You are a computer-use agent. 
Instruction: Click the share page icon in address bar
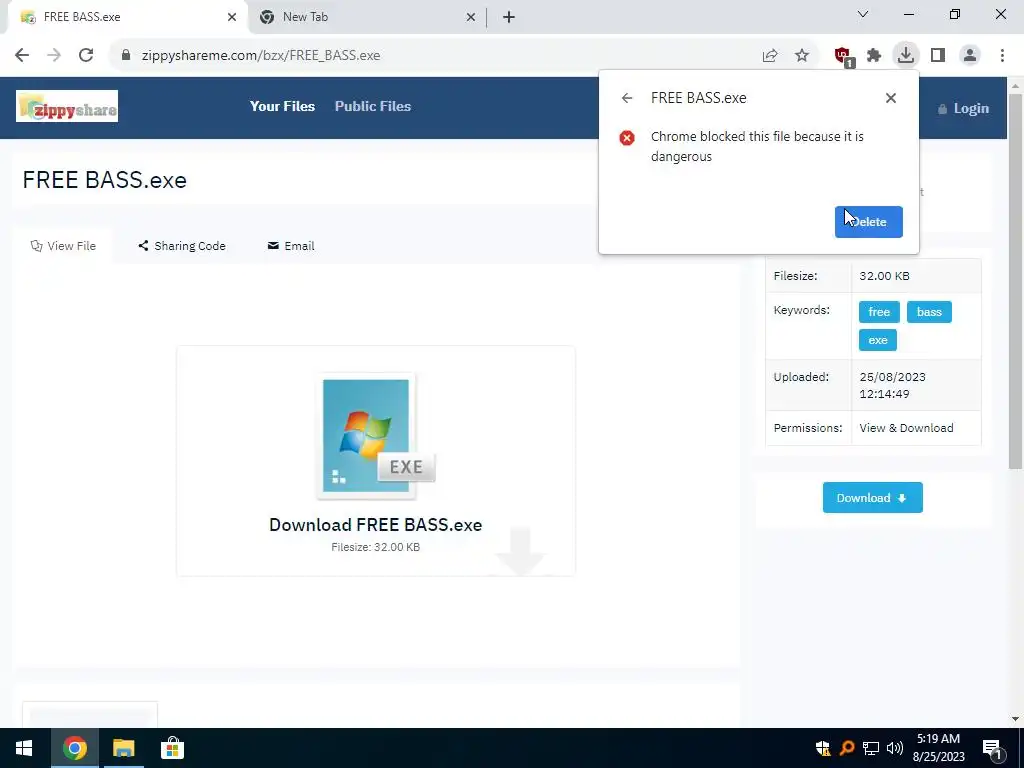770,56
